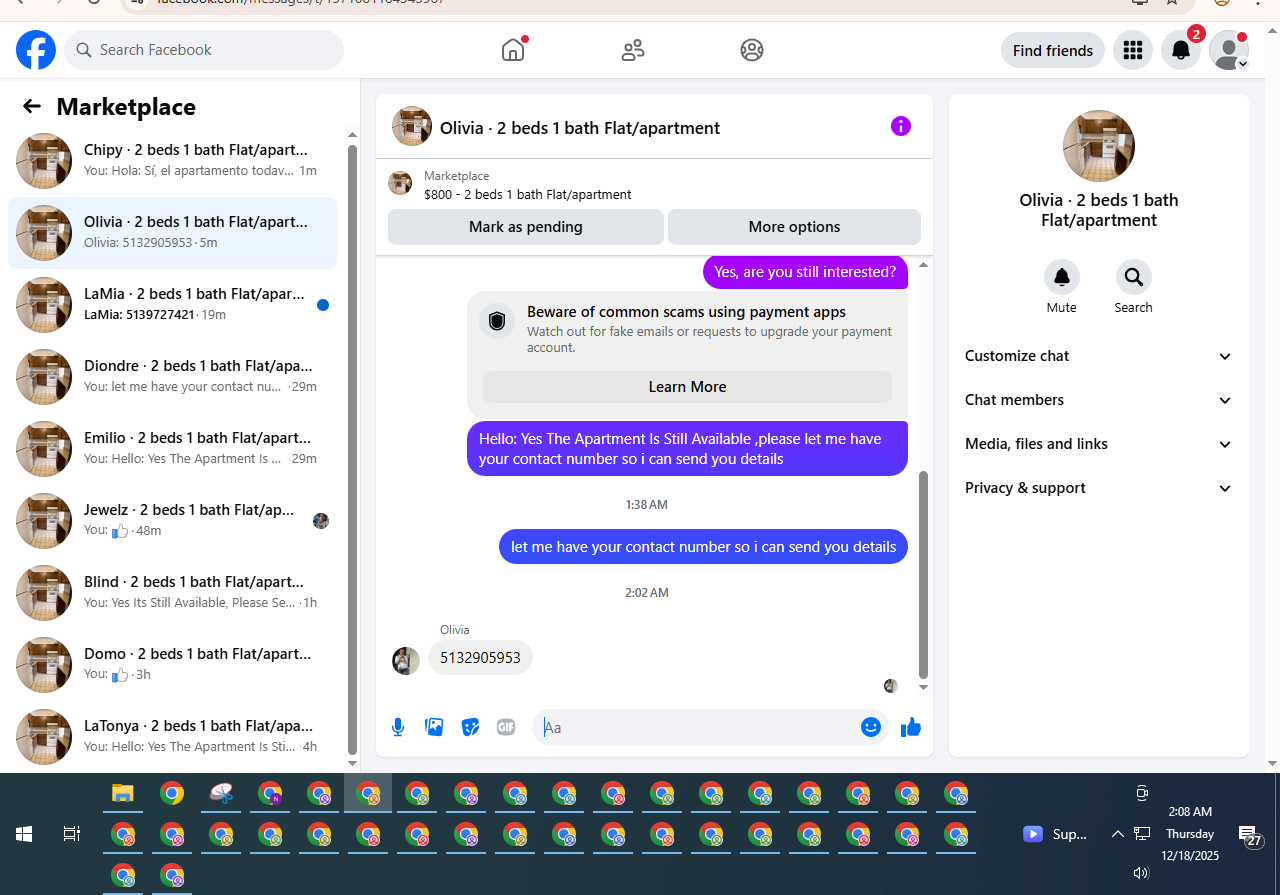
Task: Click the 'Sup...' app in system tray
Action: tap(1055, 834)
